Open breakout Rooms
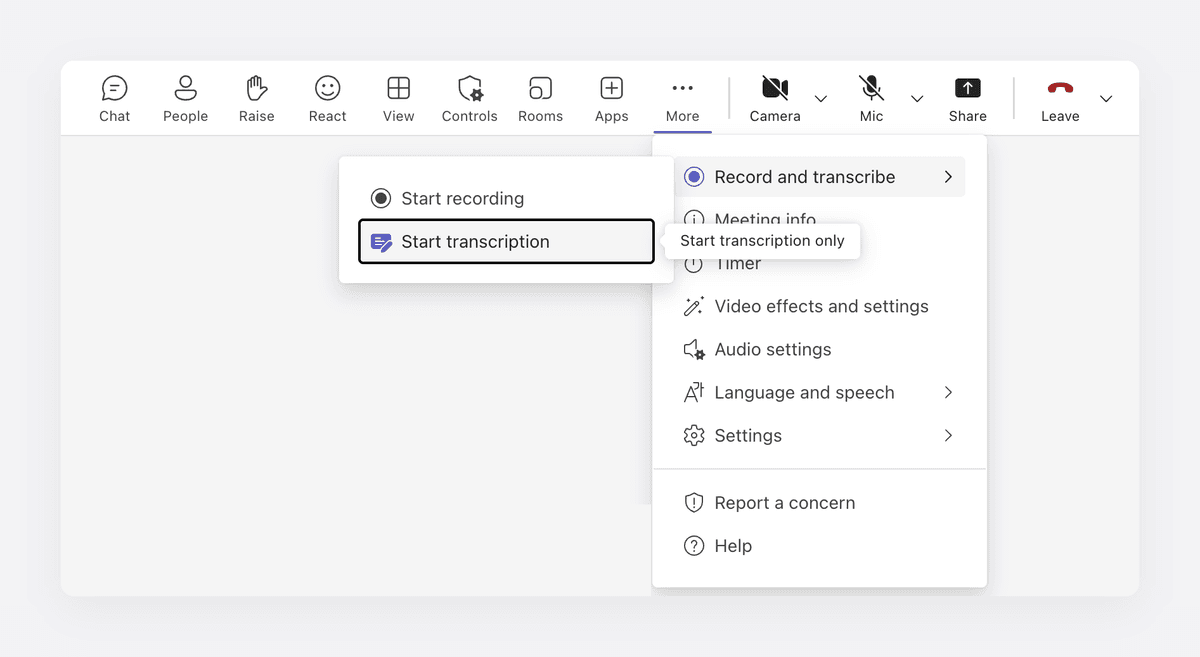 (540, 99)
